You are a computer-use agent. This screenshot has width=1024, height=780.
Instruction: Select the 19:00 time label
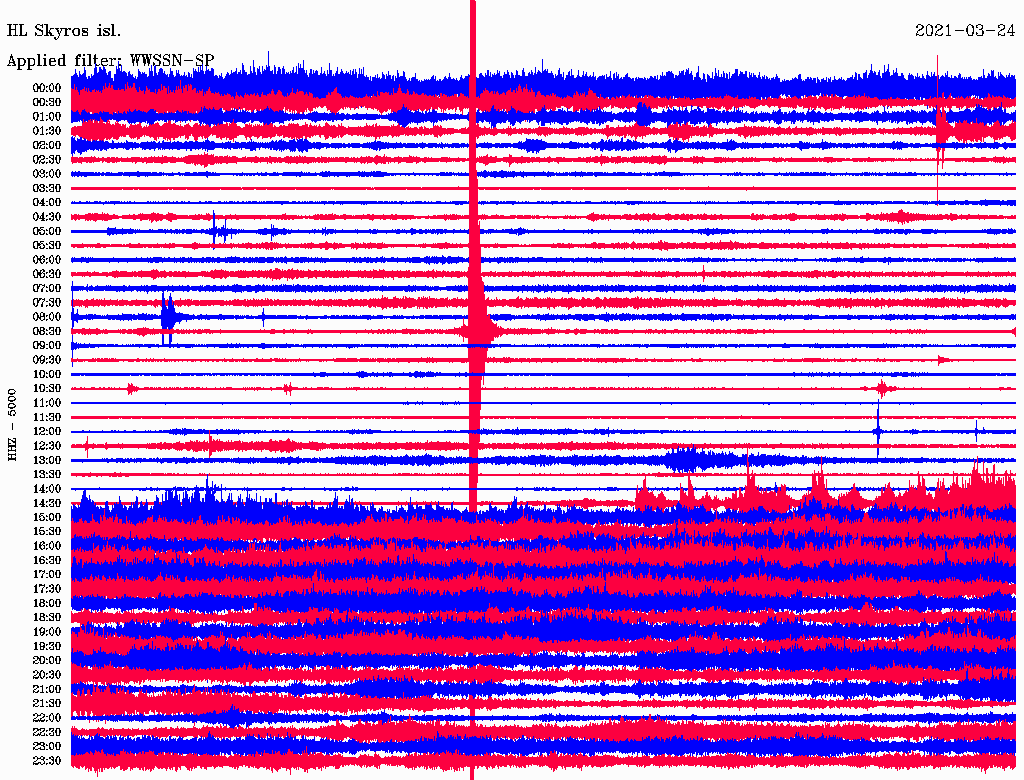(47, 632)
